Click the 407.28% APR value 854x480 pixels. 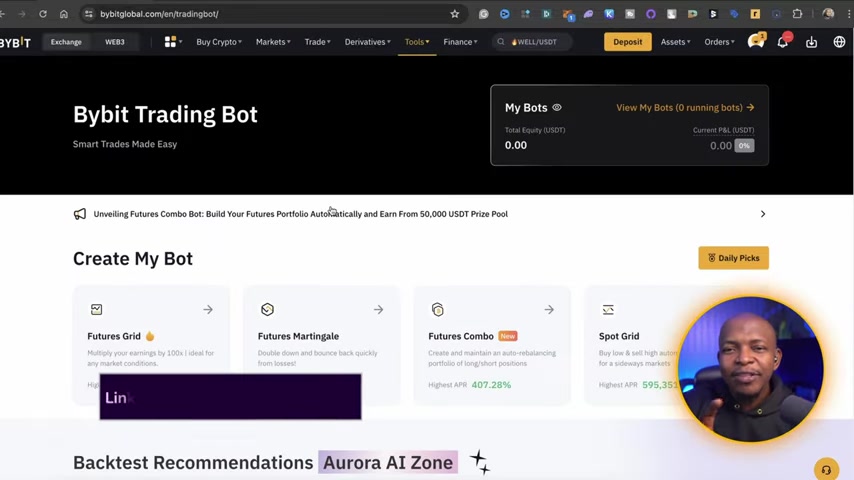point(491,385)
